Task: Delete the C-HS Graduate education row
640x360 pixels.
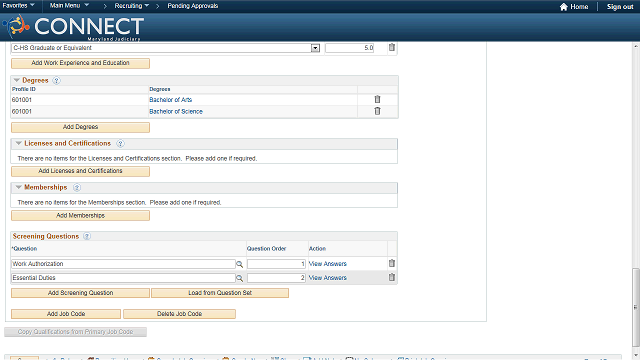Action: pos(391,47)
